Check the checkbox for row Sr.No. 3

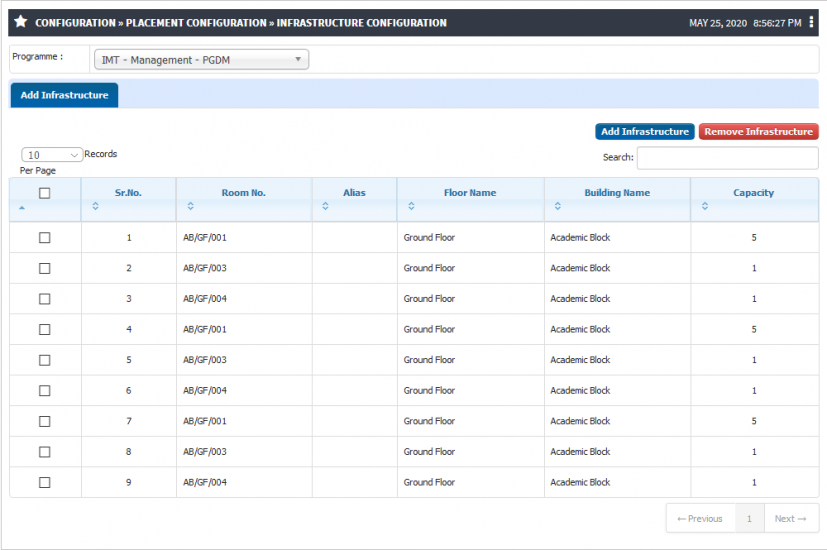45,299
